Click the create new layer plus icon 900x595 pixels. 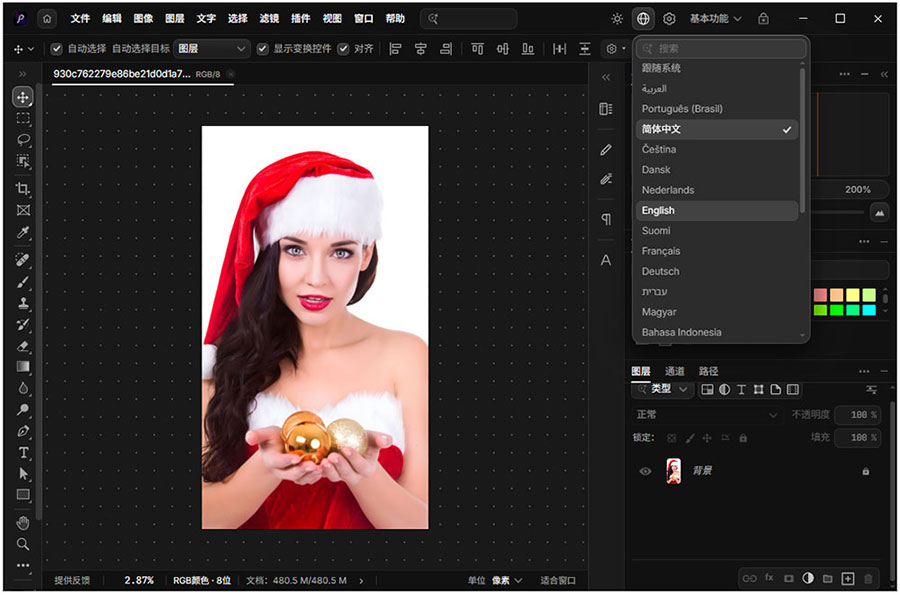click(x=848, y=578)
